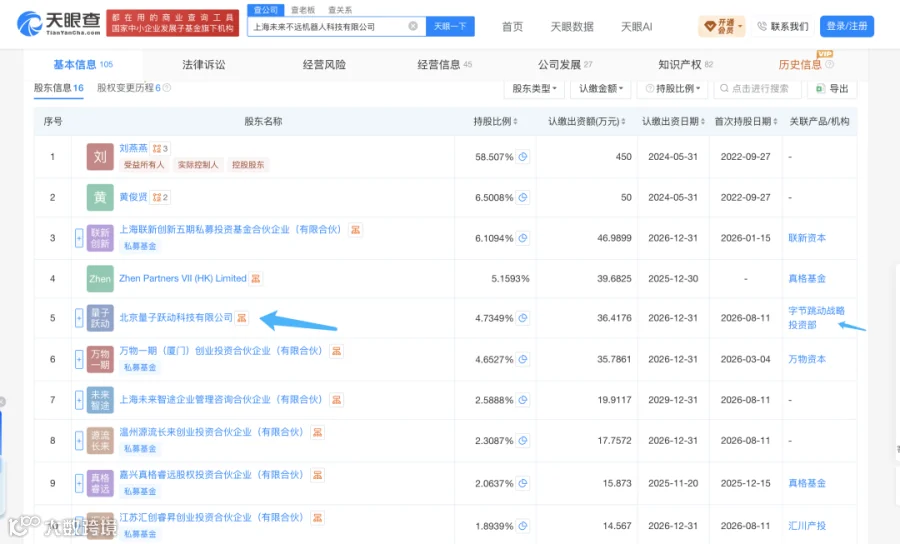The height and width of the screenshot is (544, 900).
Task: Click equity structure icon beside 江苏汇创睿昇
Action: coord(317,518)
